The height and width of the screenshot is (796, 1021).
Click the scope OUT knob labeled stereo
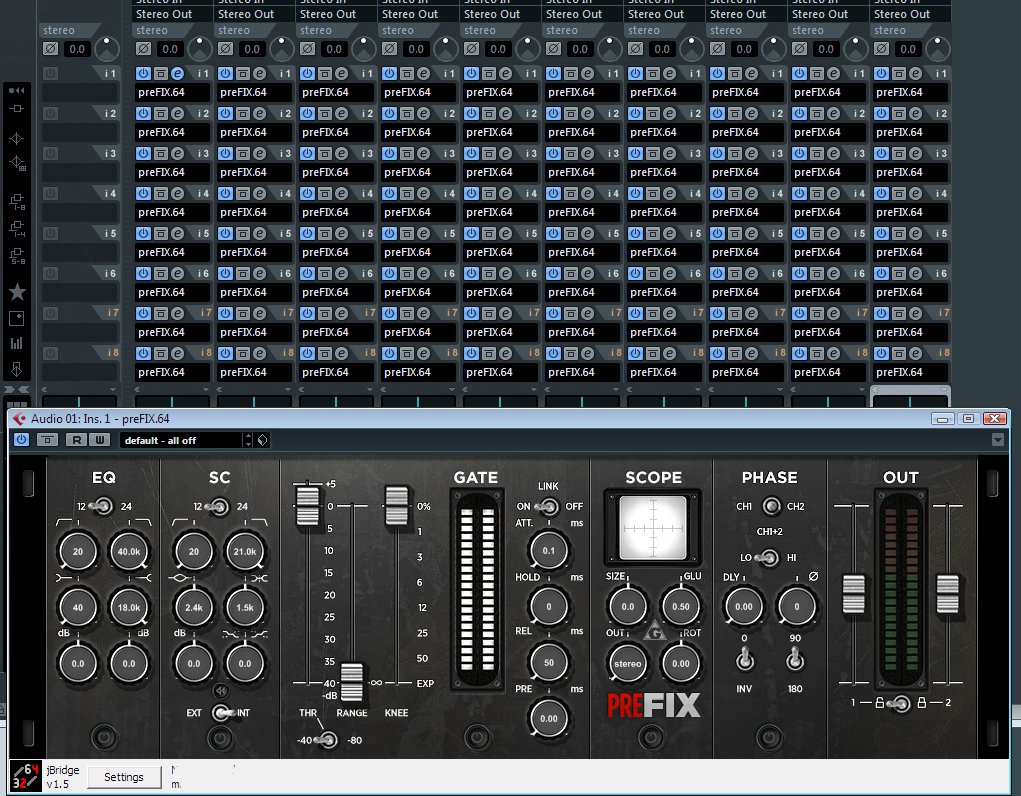coord(628,664)
